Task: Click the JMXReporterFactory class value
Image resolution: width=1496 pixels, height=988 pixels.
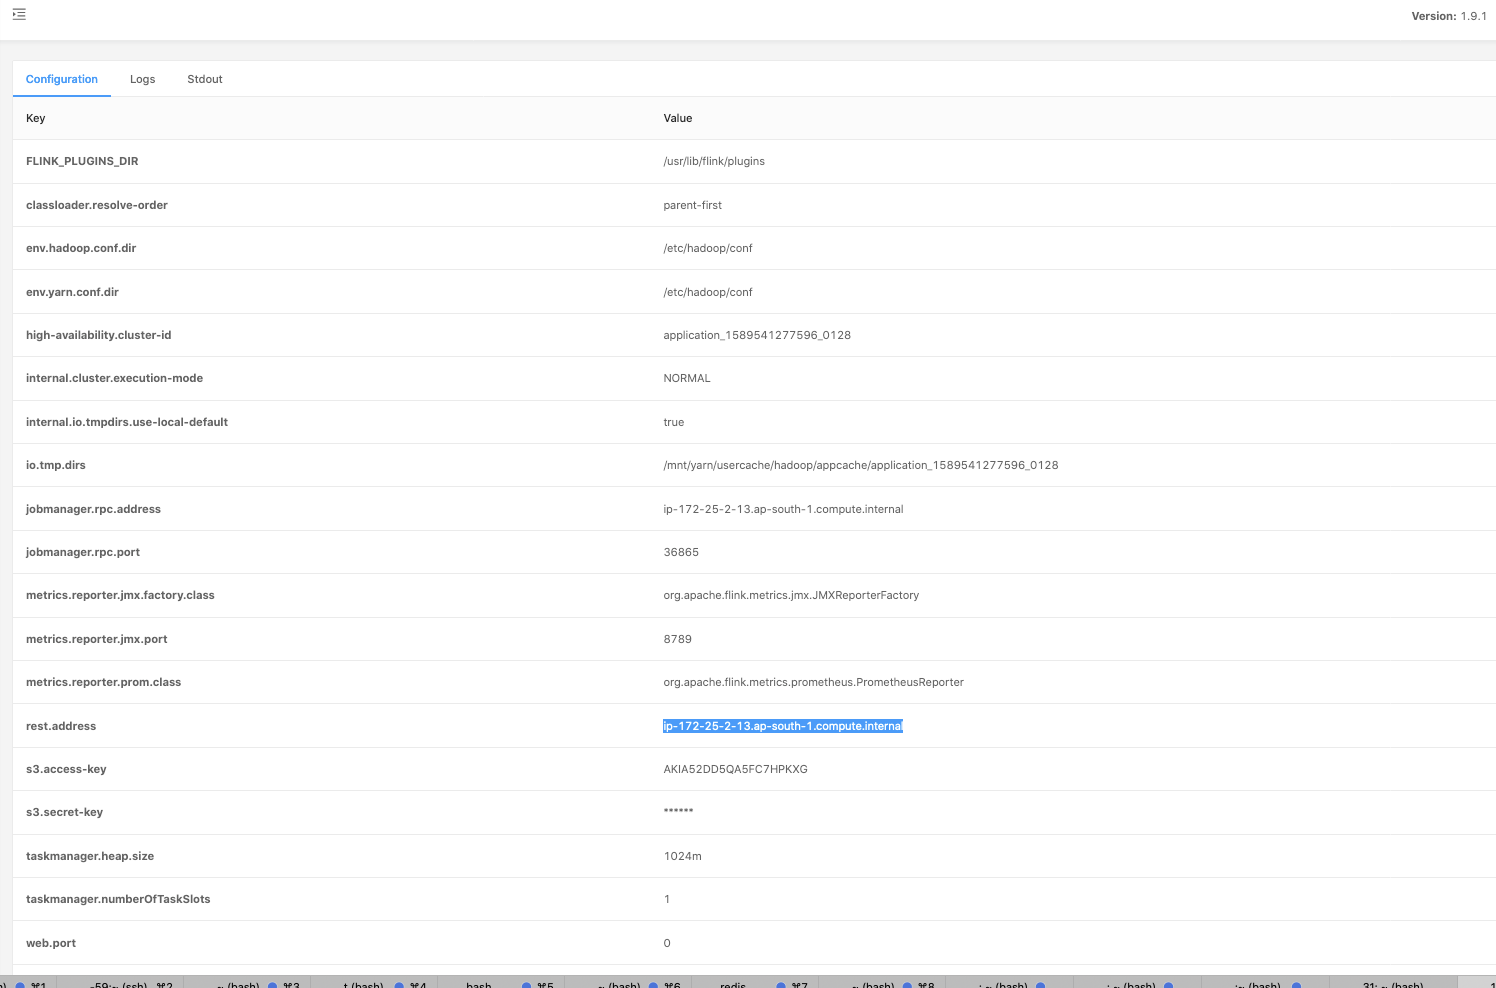Action: [791, 595]
